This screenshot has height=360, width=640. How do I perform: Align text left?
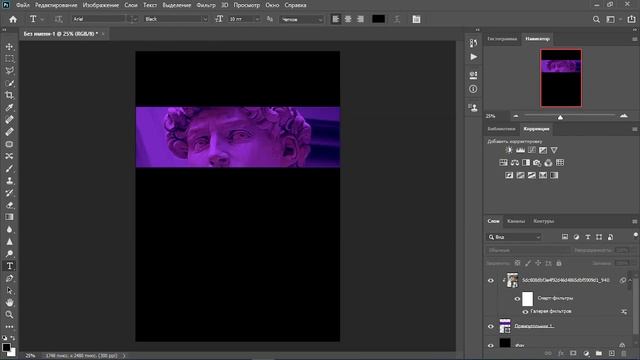(336, 19)
